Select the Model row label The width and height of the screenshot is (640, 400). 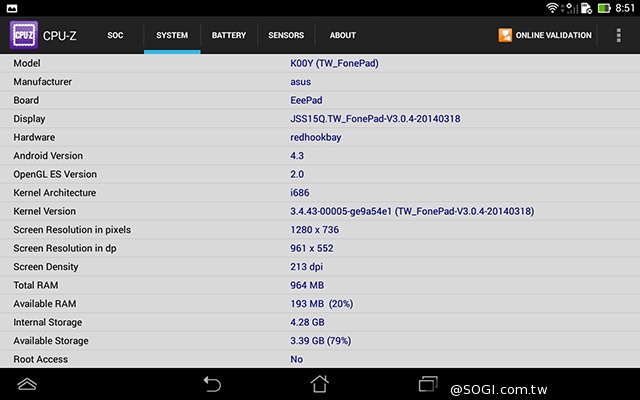click(x=27, y=63)
